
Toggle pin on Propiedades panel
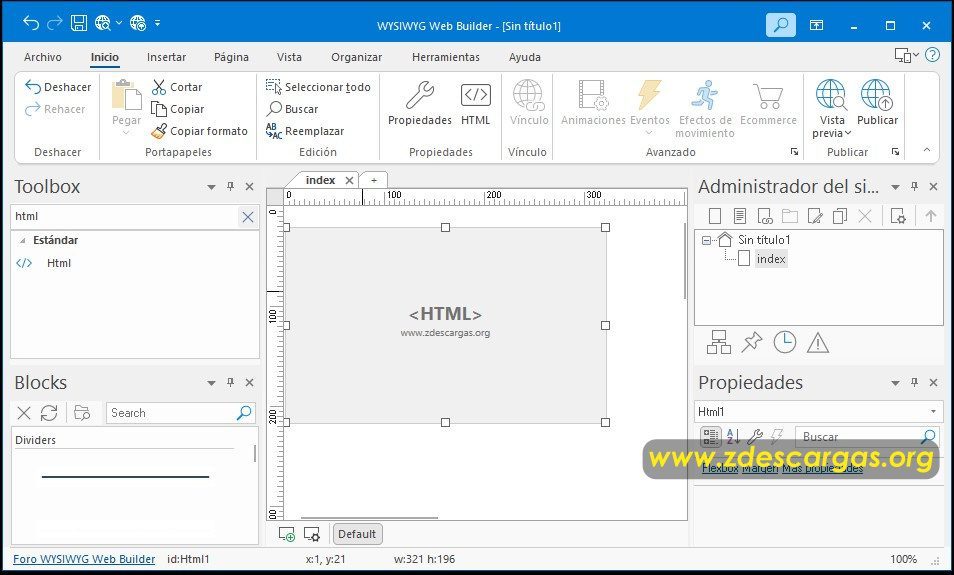click(914, 383)
